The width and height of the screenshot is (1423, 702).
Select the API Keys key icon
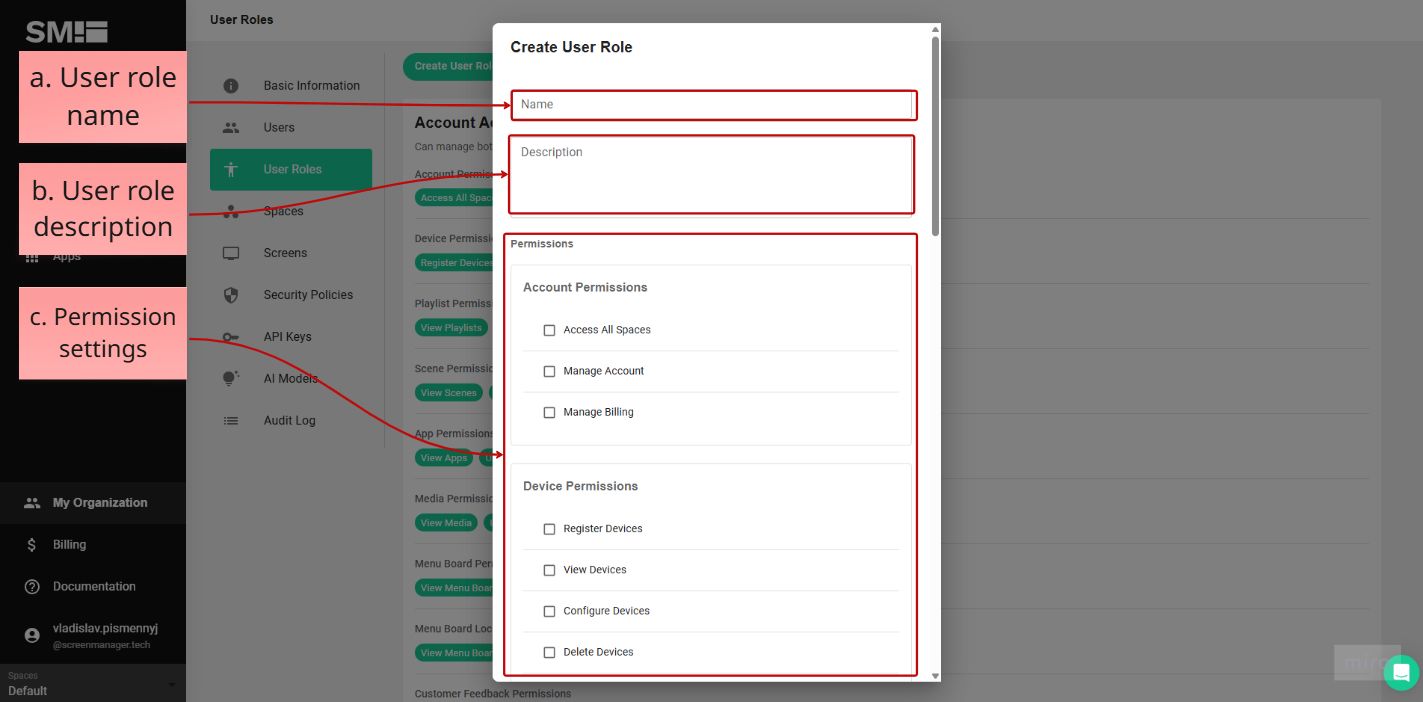click(232, 336)
